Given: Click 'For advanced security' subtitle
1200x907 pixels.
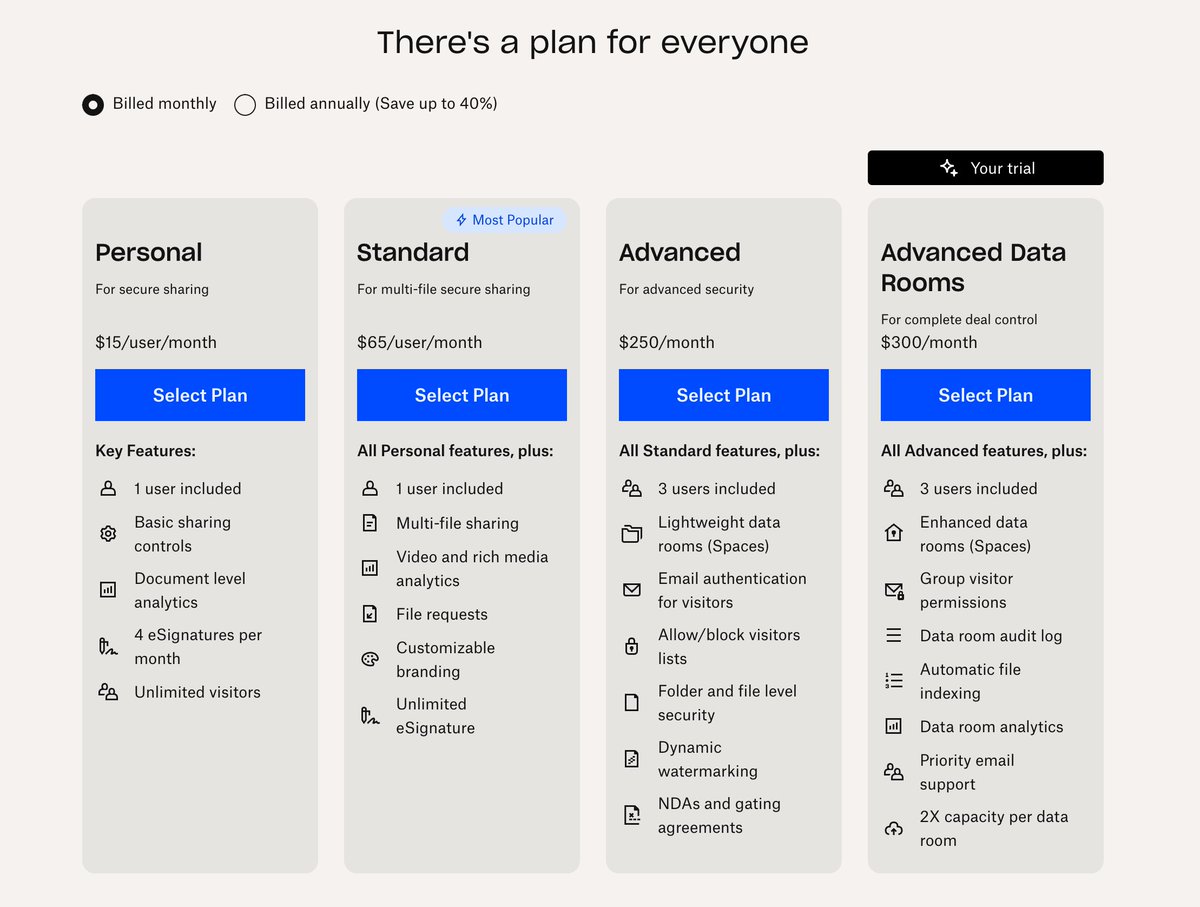Looking at the screenshot, I should [x=687, y=289].
